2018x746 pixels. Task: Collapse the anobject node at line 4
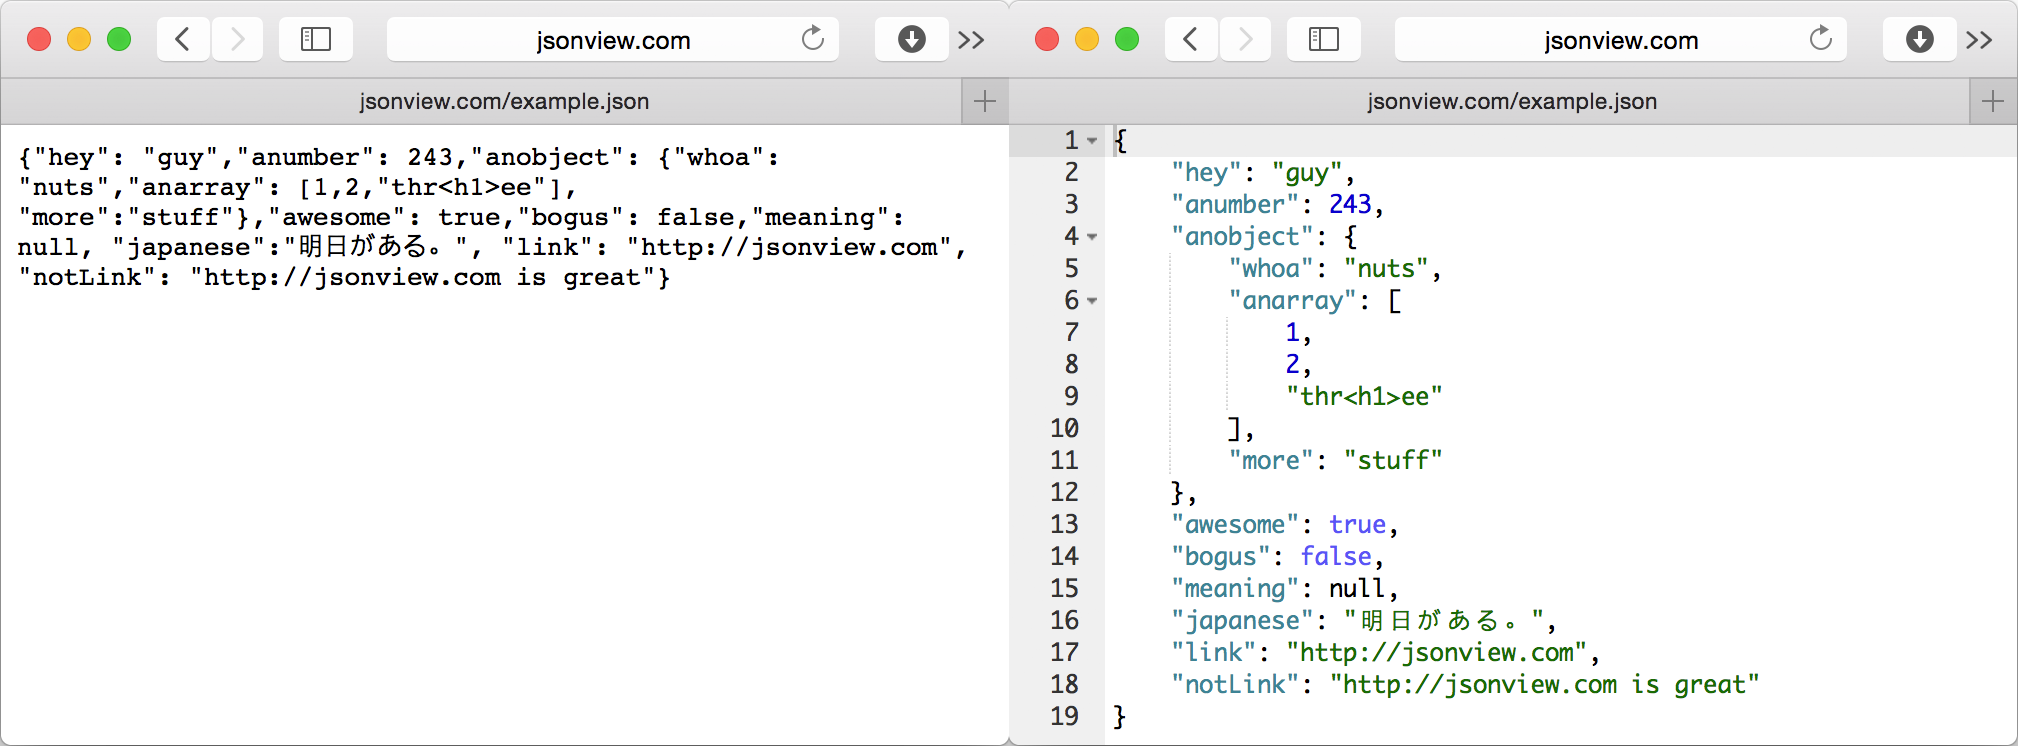[1092, 237]
